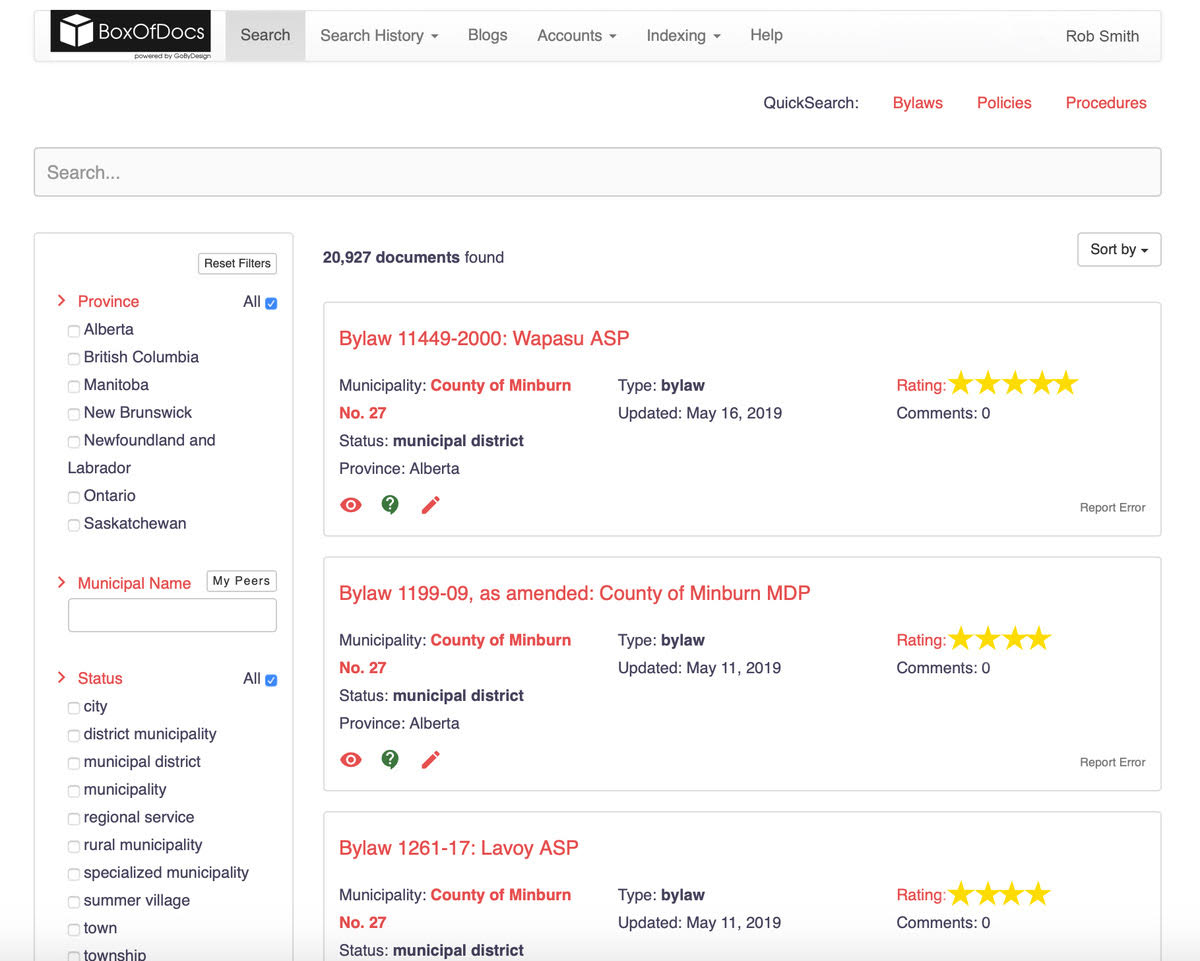Check the city status filter
Image resolution: width=1200 pixels, height=961 pixels.
pos(74,708)
